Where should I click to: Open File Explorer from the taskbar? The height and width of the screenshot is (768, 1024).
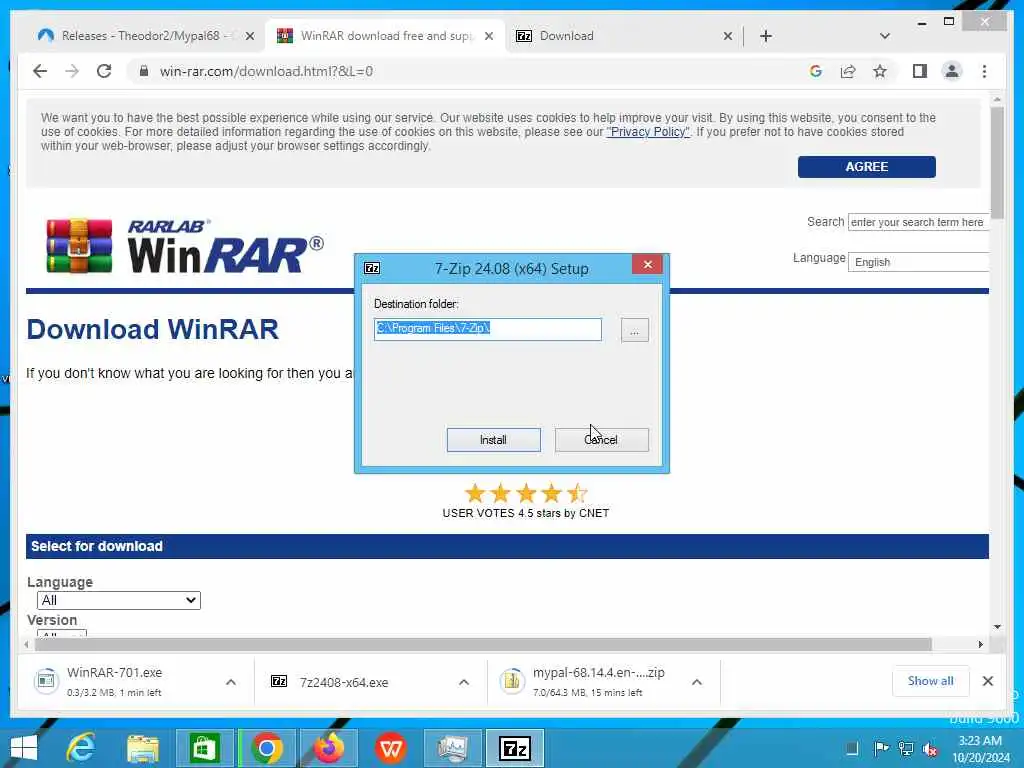point(142,748)
